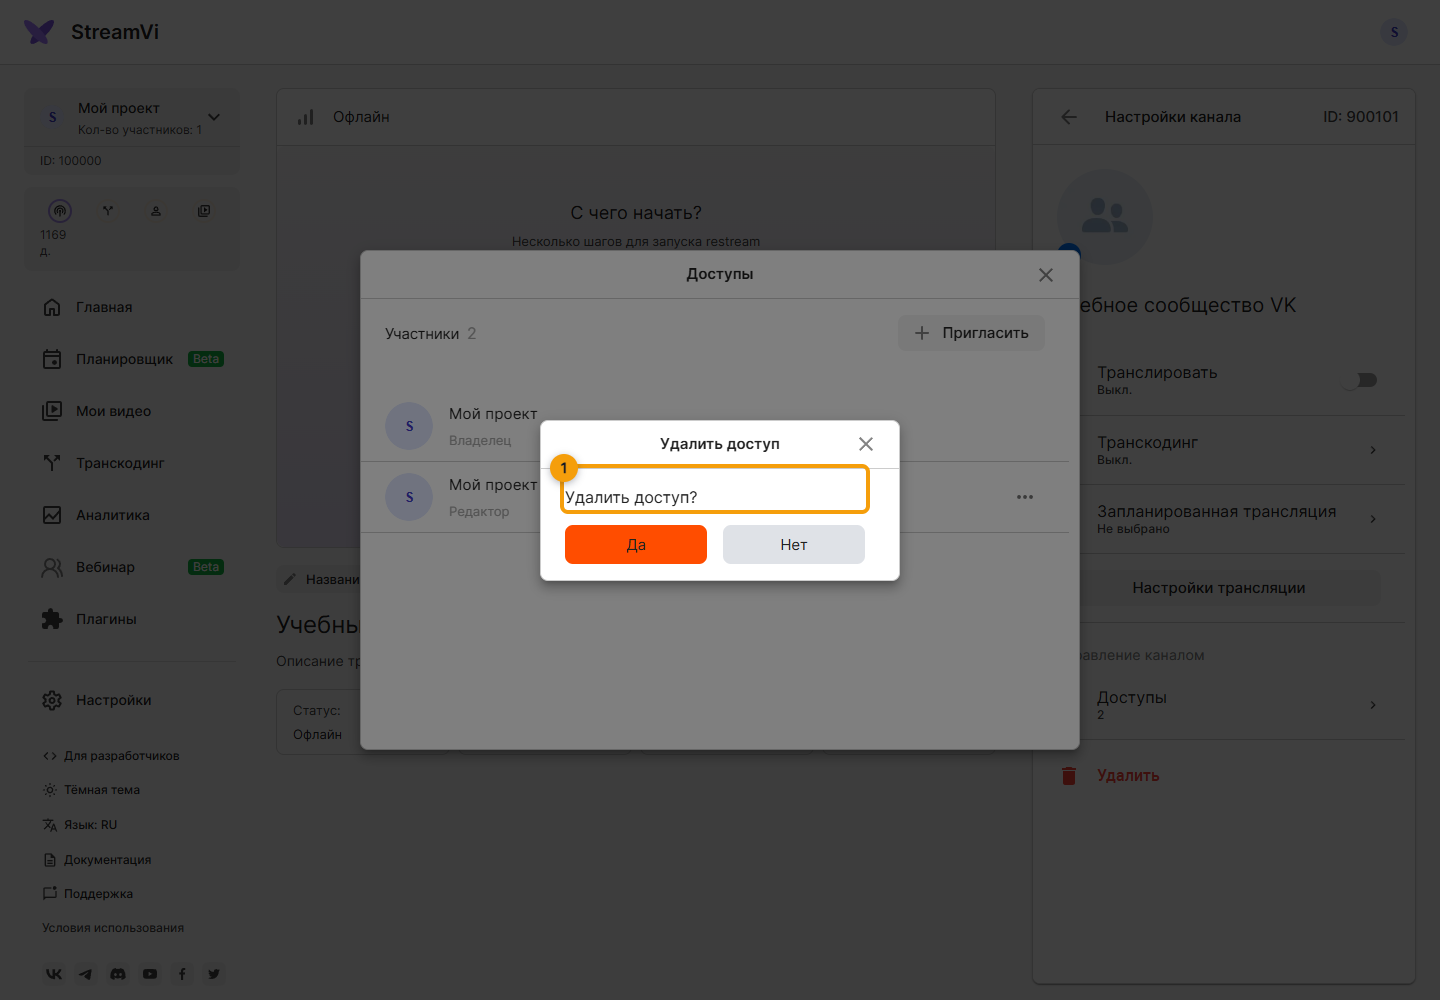Select the person icon in sidebar strip
1440x1000 pixels.
(156, 211)
